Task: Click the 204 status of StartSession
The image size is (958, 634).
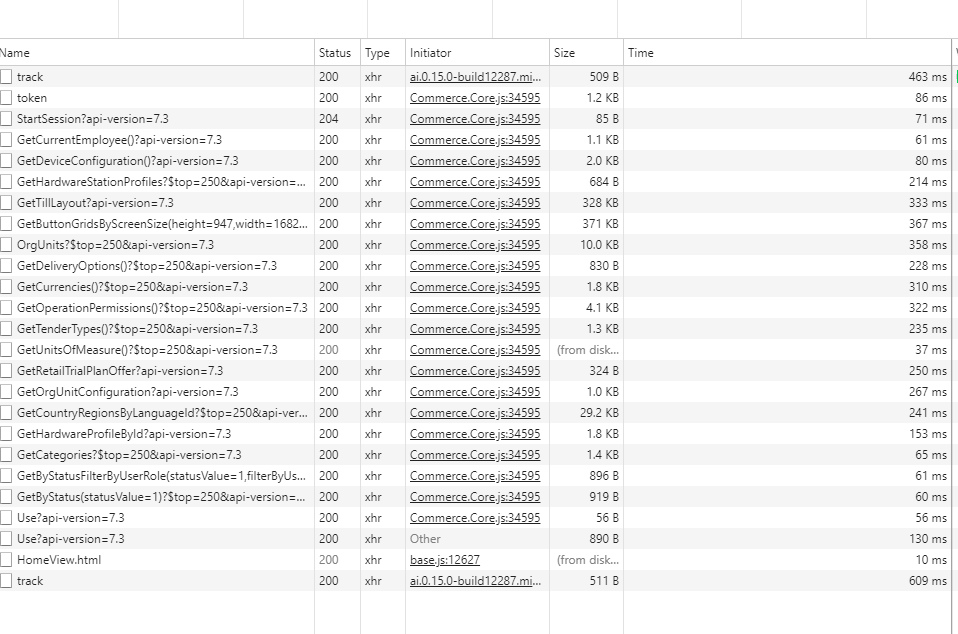Action: click(x=329, y=118)
